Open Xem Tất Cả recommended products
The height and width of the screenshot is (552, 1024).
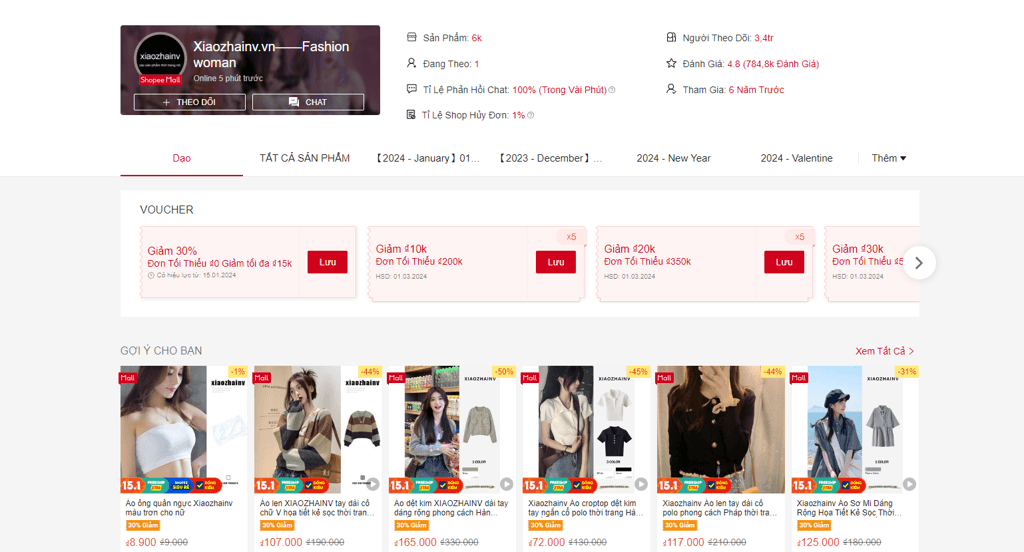click(x=884, y=351)
